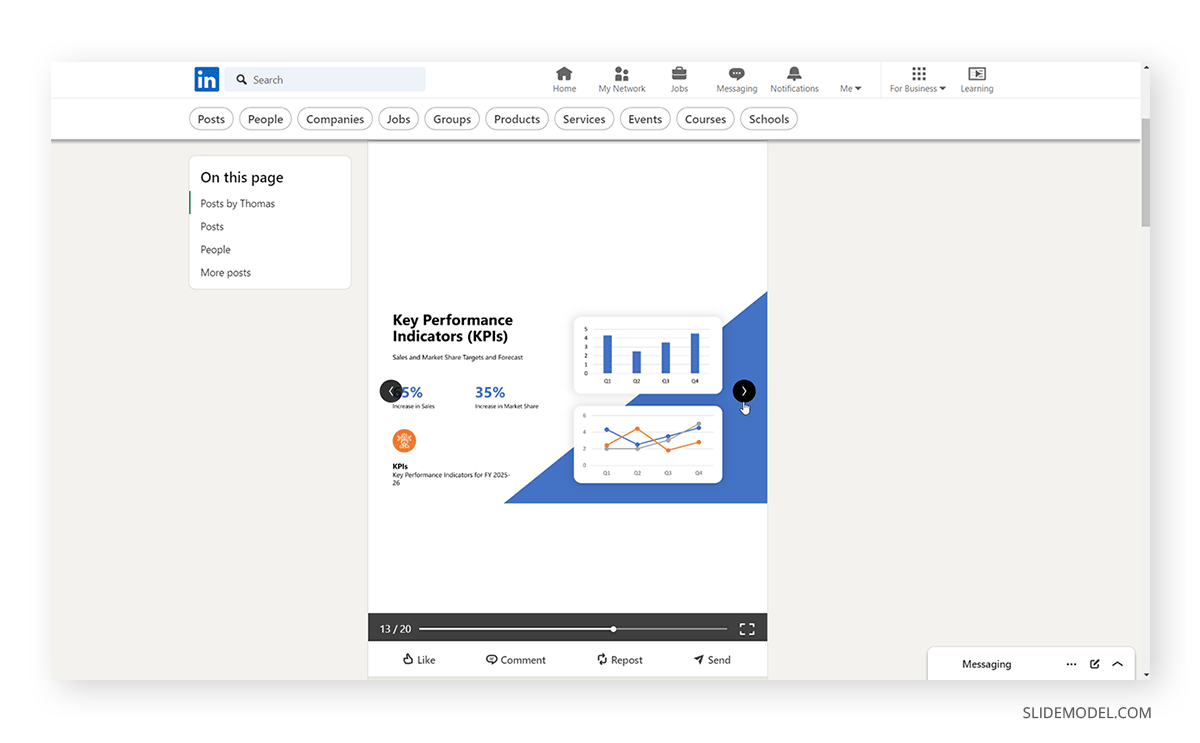
Task: Send the post to someone
Action: (712, 659)
